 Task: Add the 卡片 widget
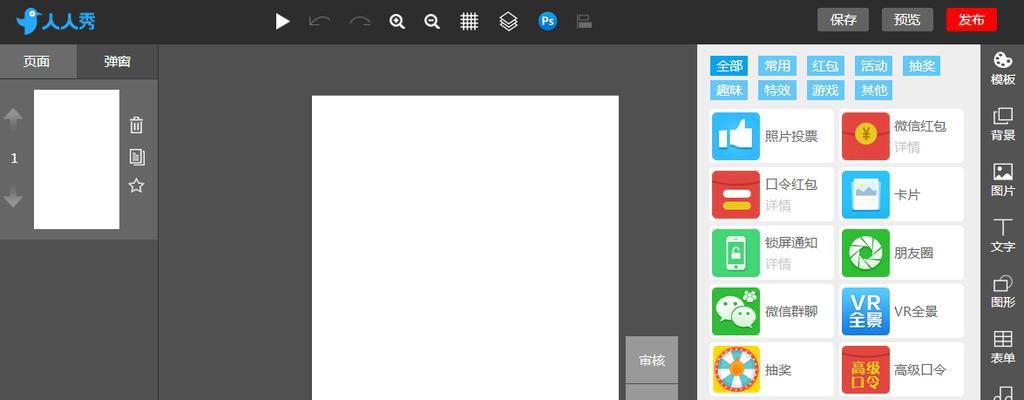pos(901,194)
